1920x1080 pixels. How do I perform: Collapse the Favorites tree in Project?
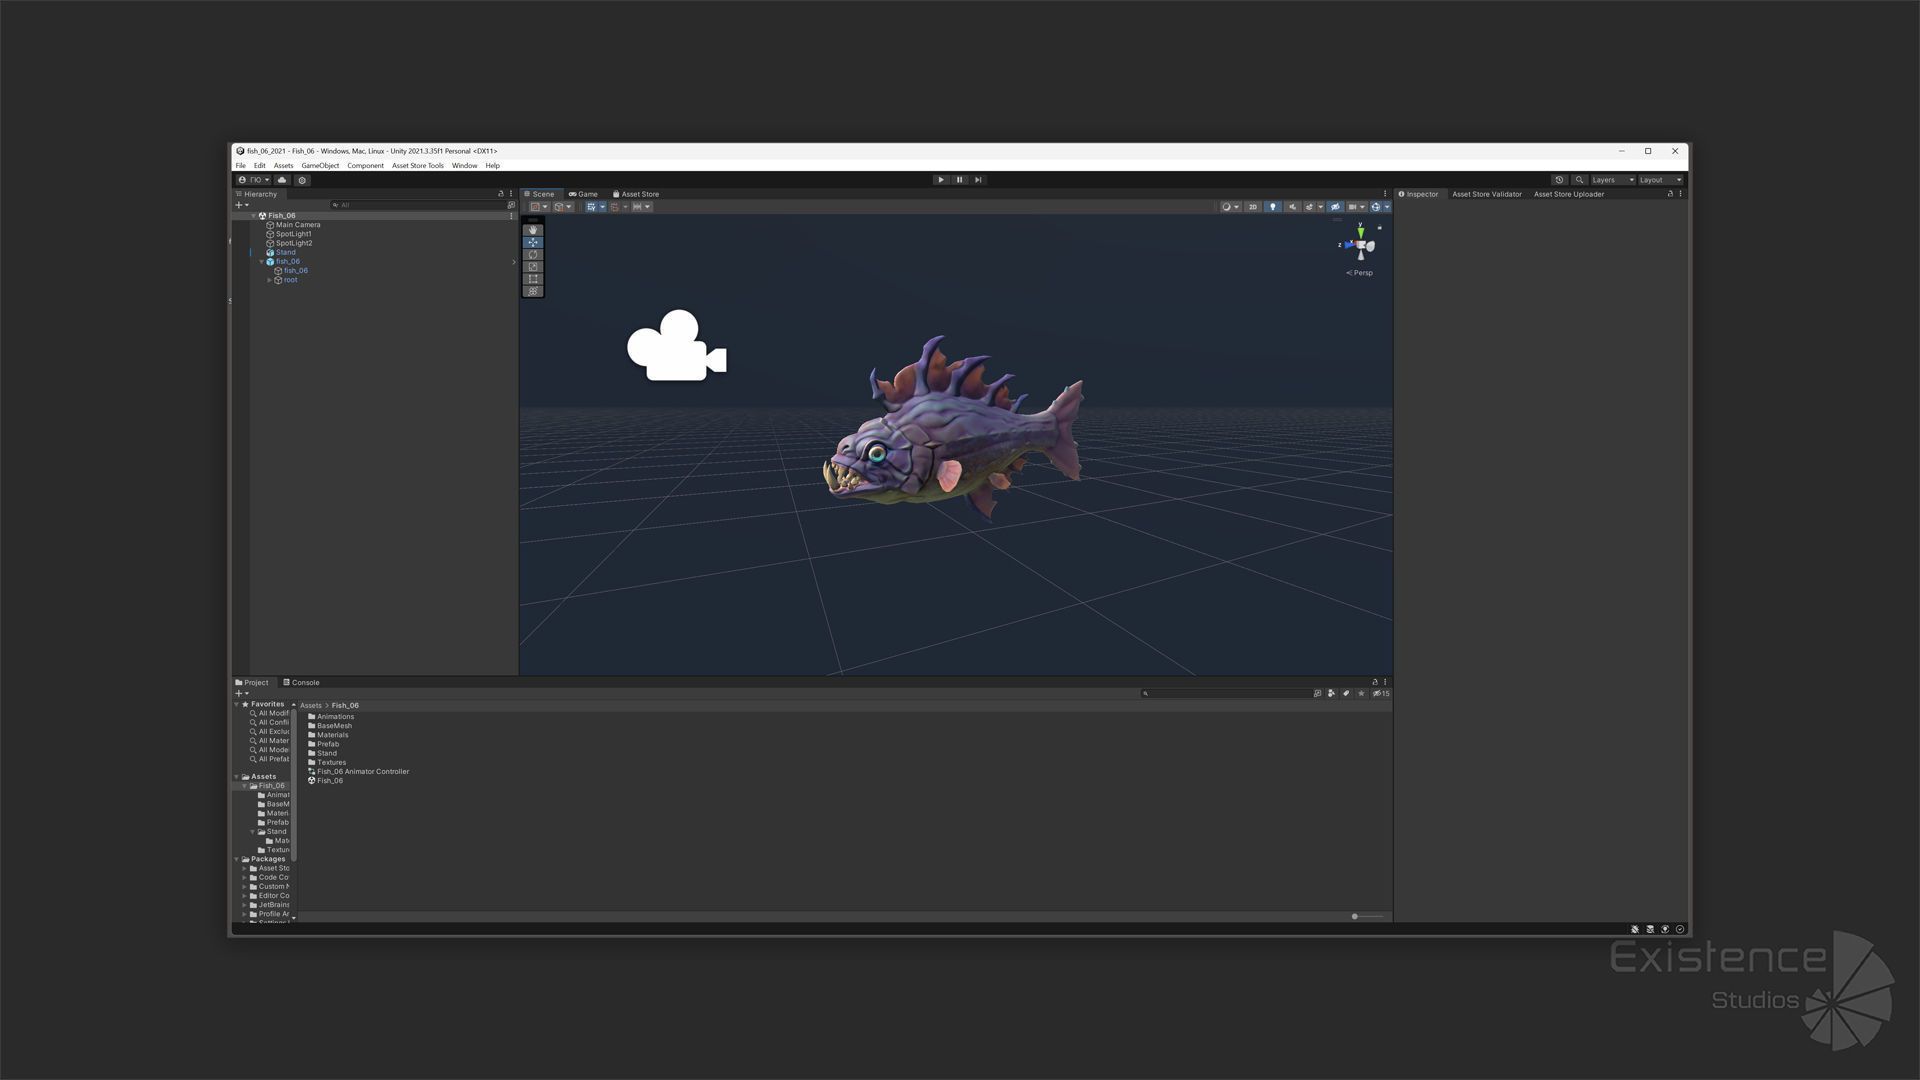237,704
